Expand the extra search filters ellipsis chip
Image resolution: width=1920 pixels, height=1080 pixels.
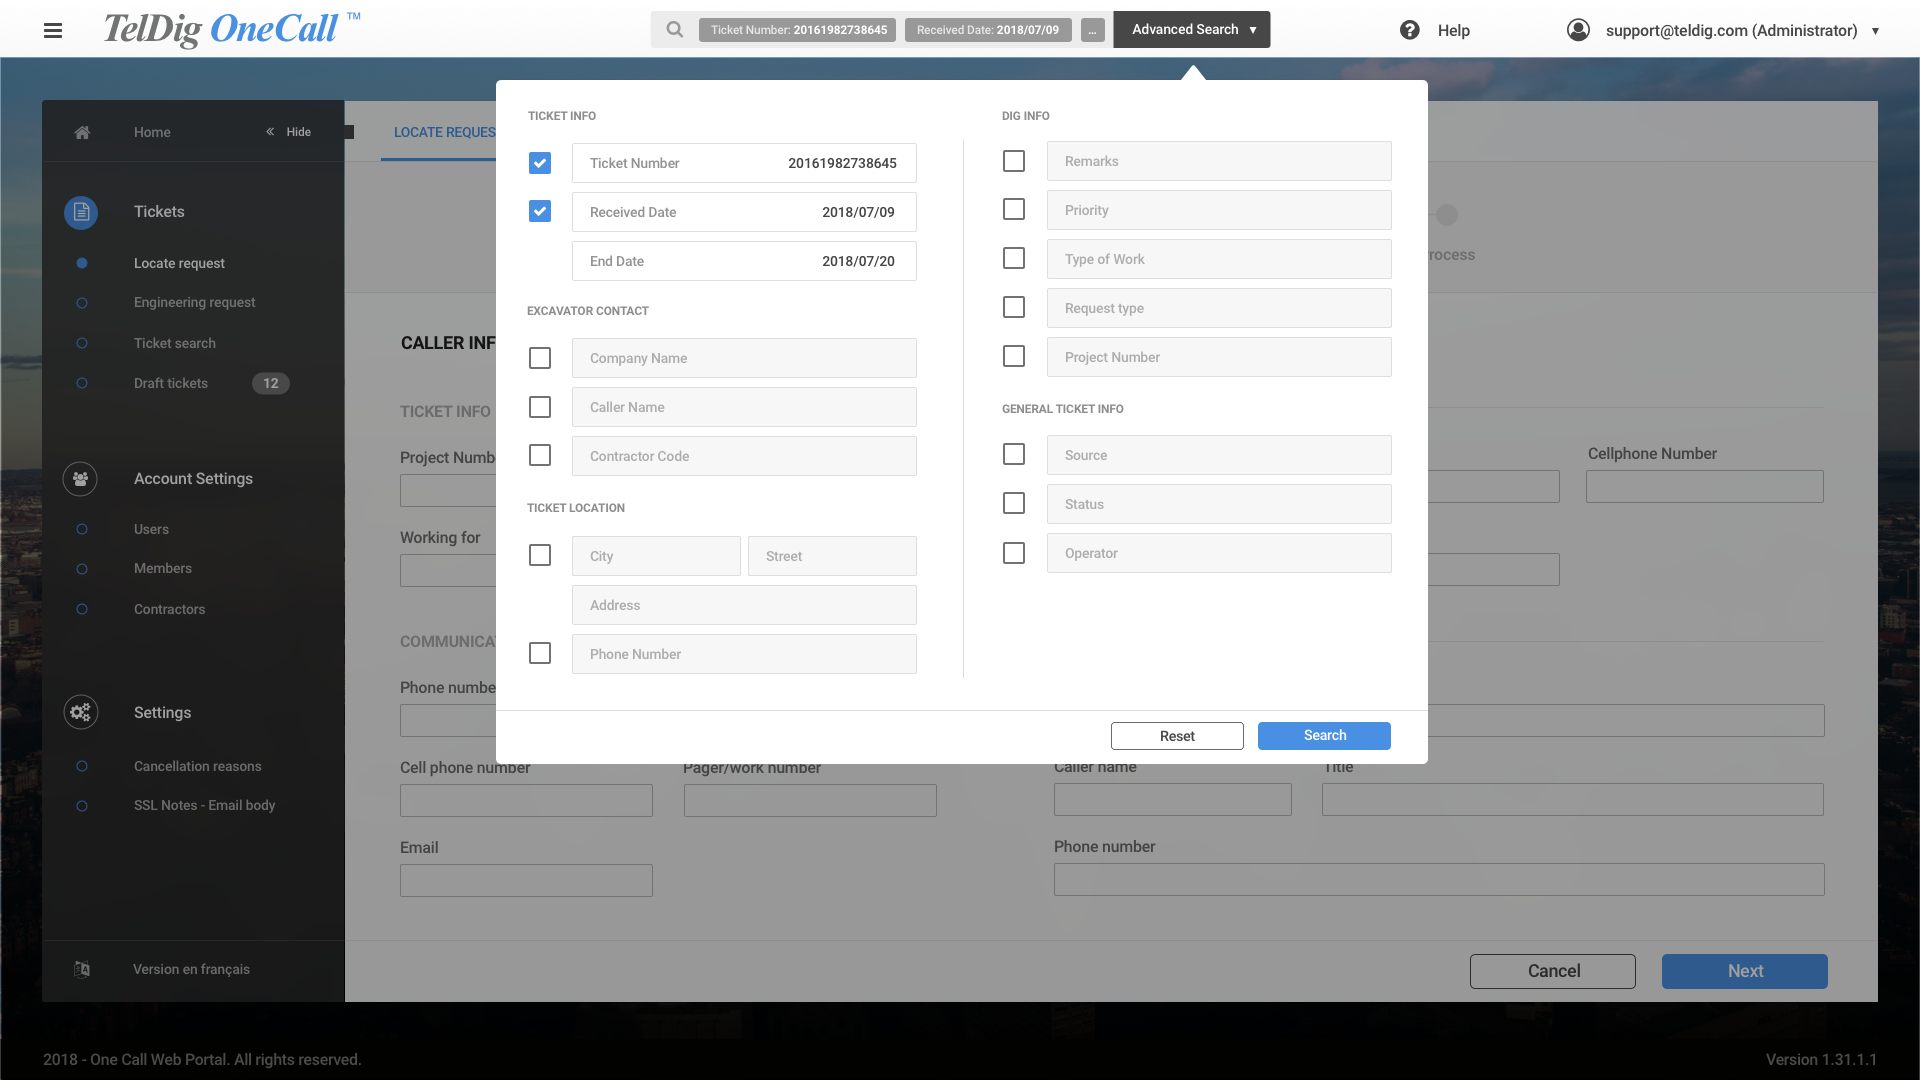click(x=1093, y=30)
